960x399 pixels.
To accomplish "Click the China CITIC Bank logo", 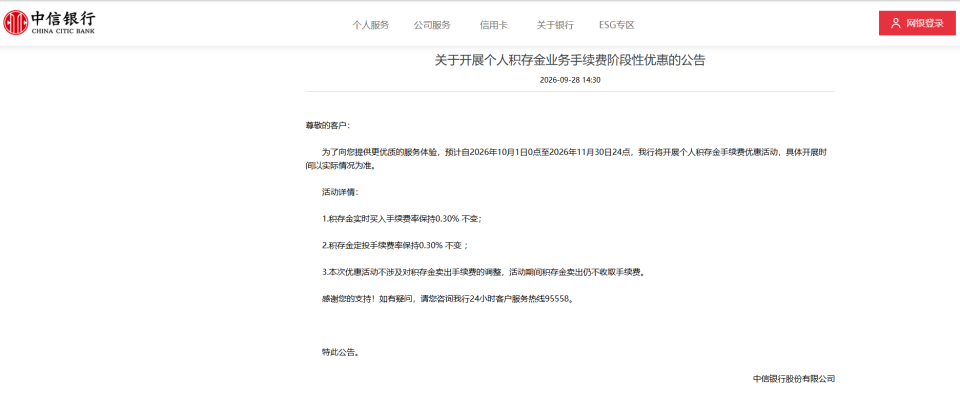I will 49,23.
